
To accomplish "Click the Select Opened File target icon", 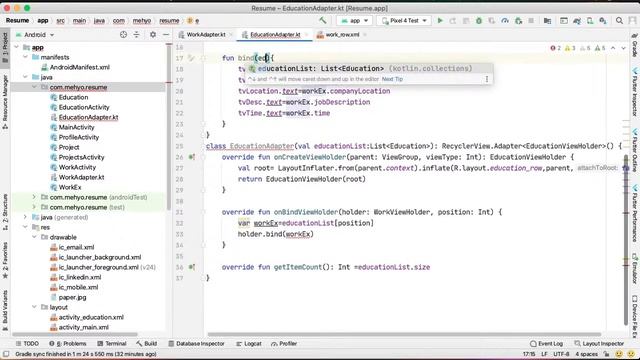I will pos(123,35).
